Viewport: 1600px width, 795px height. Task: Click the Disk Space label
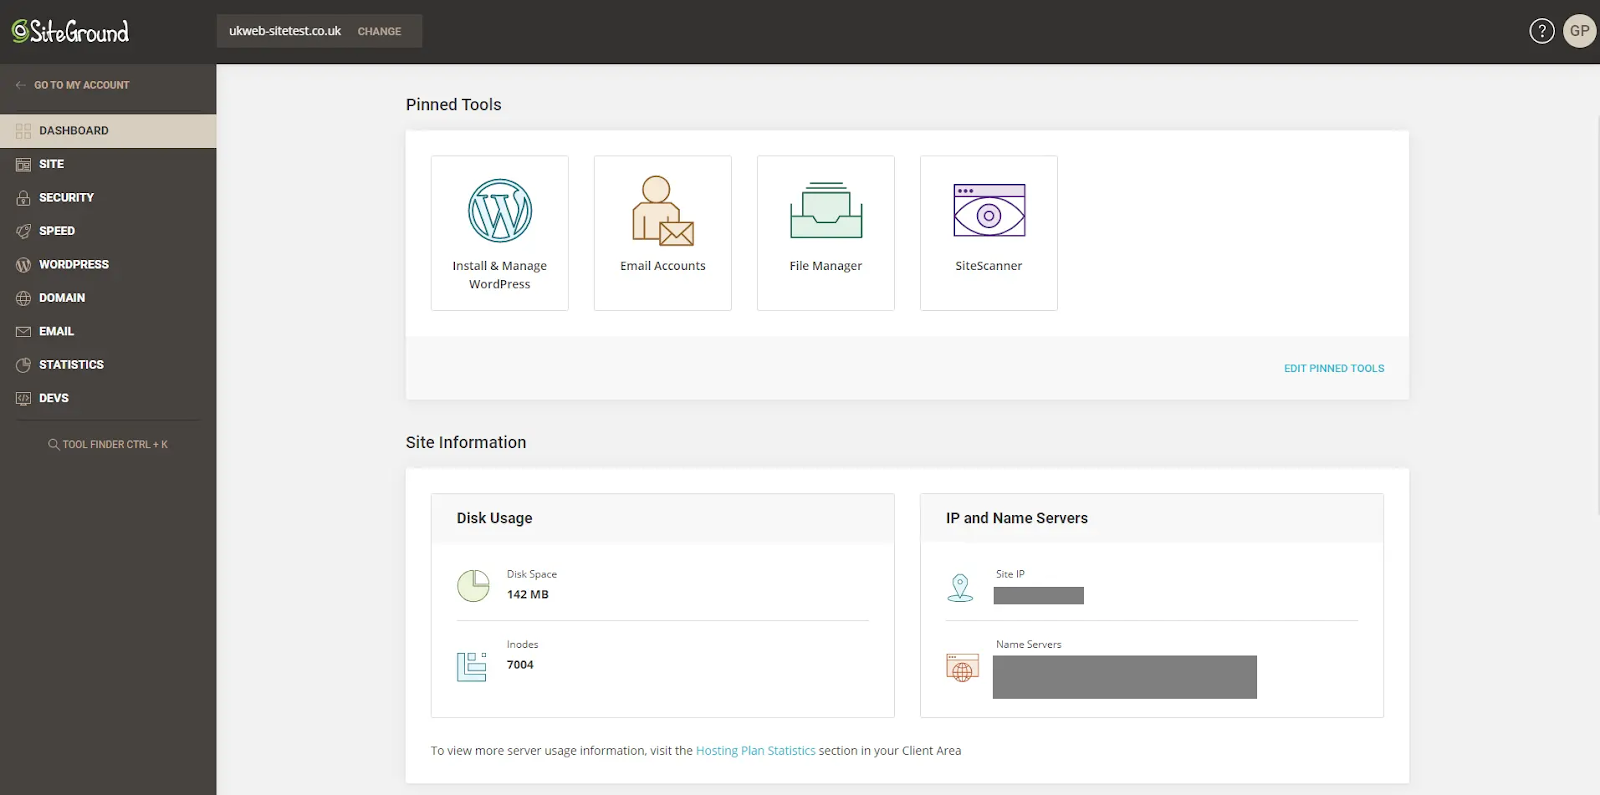532,574
